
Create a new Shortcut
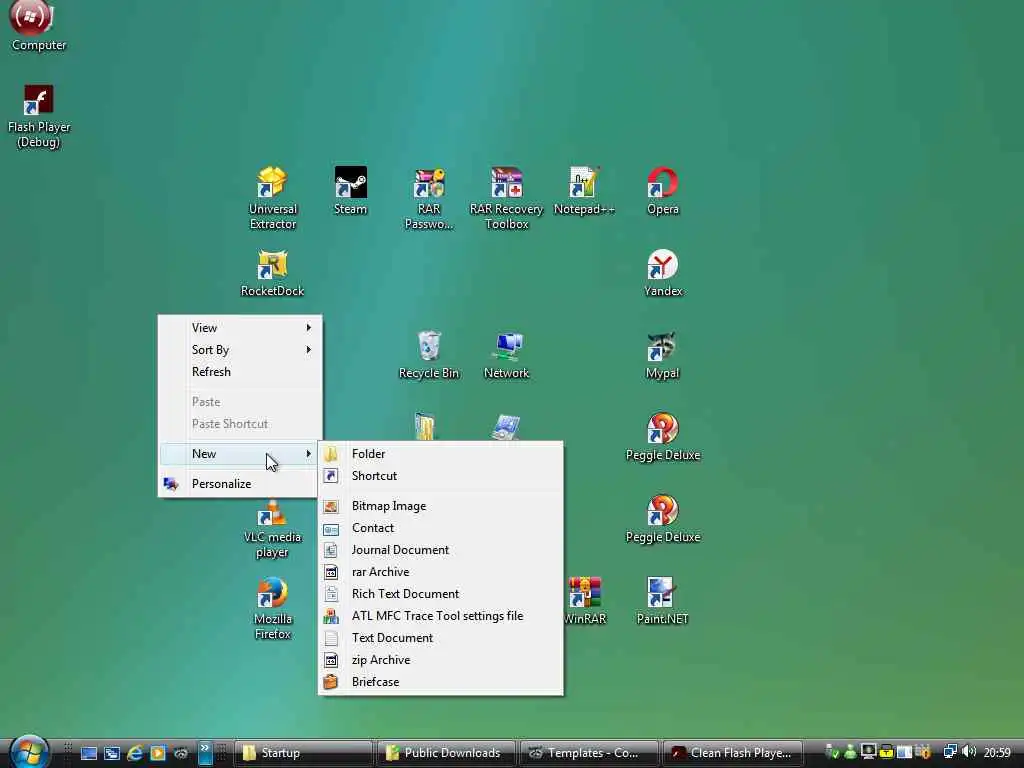(x=440, y=476)
